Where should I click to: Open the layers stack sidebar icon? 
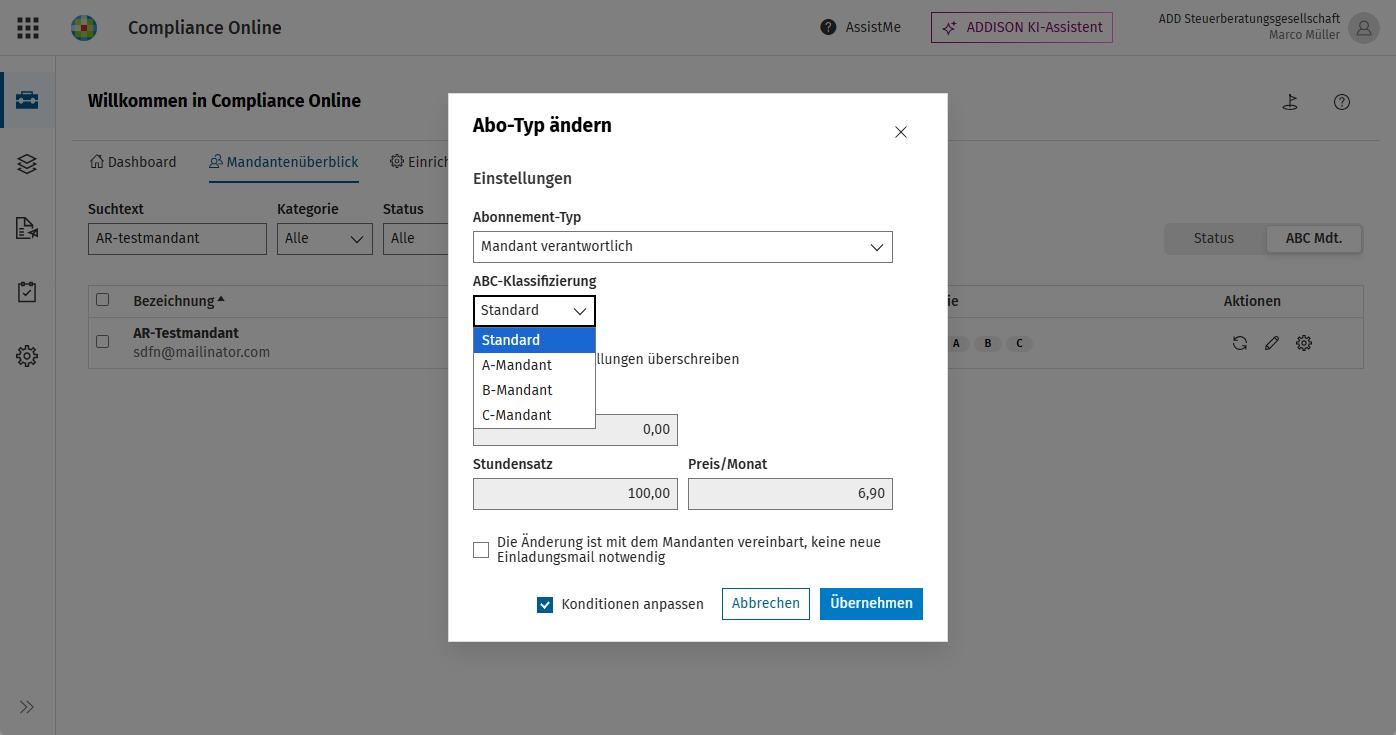point(27,164)
